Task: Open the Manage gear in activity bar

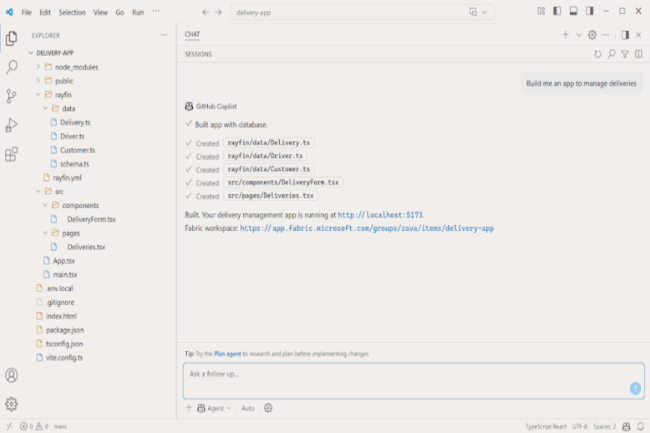Action: click(12, 404)
